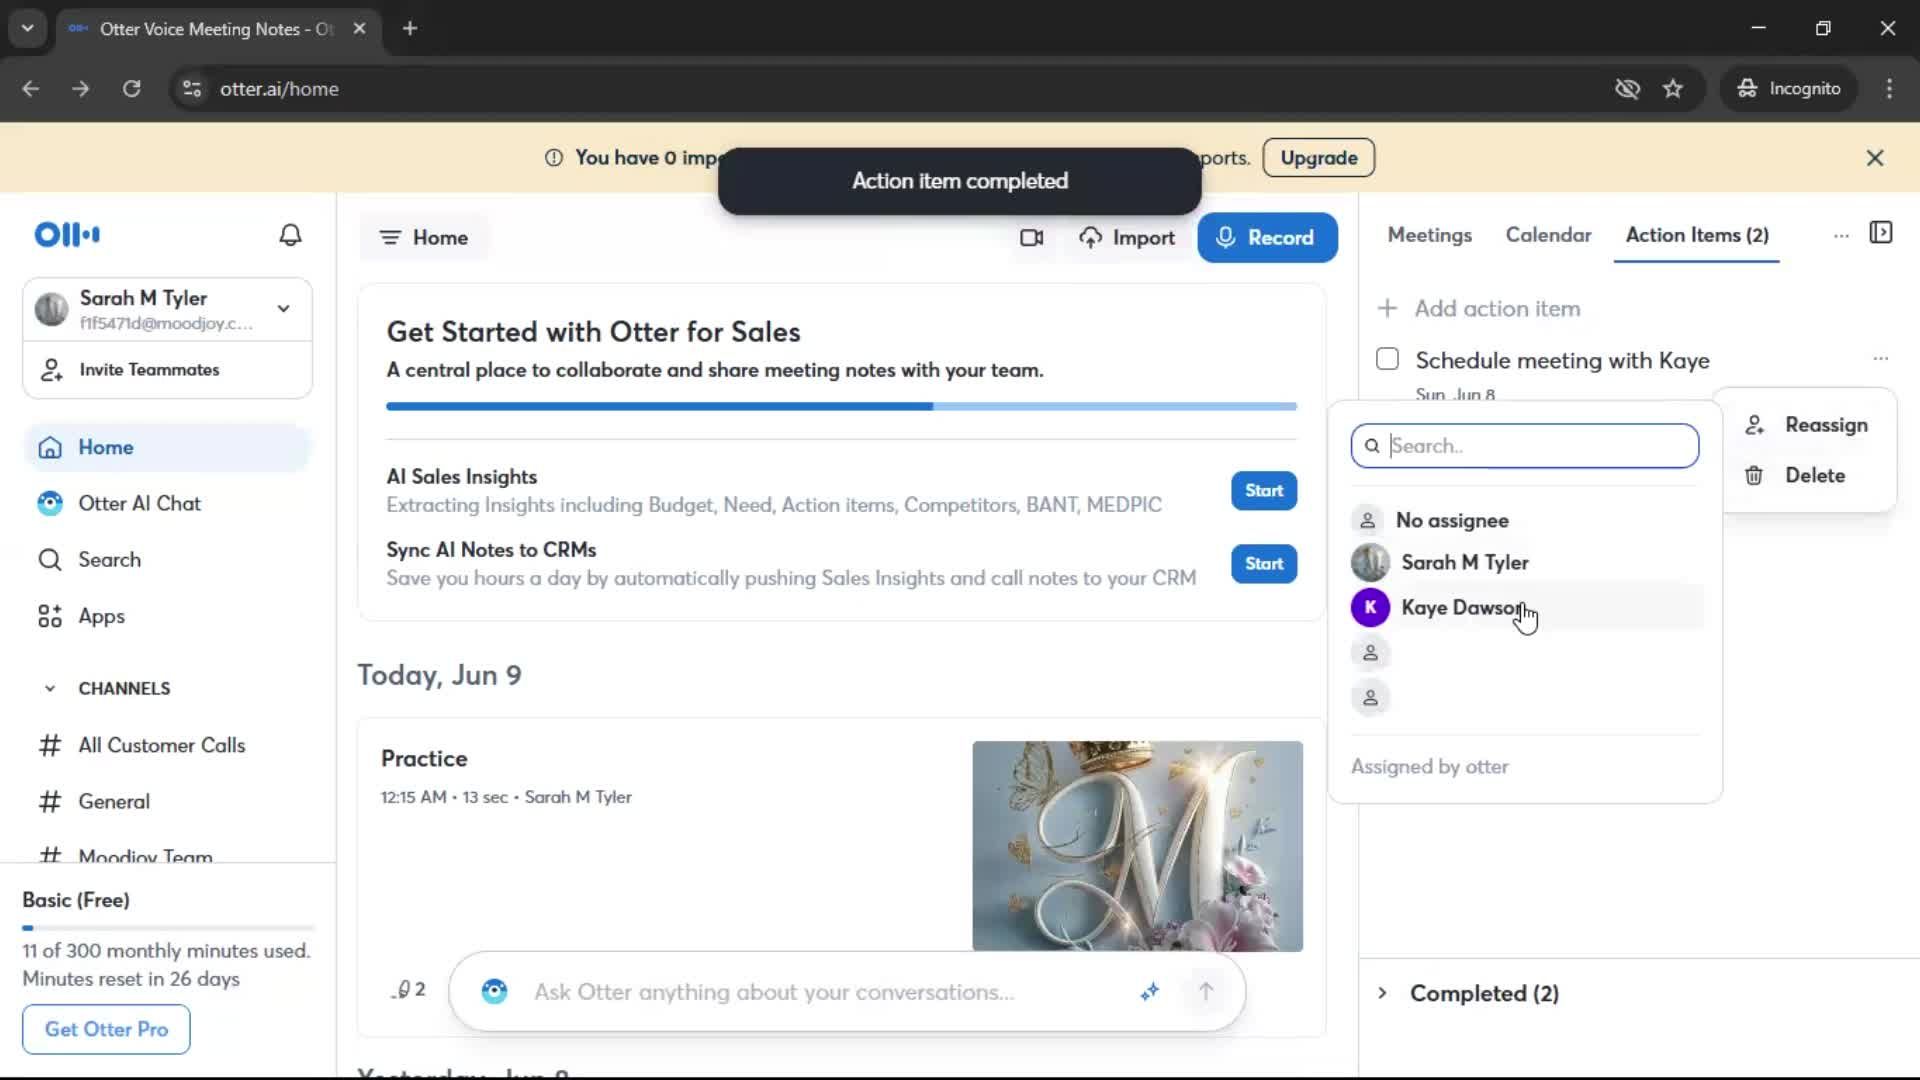Click the Get Started progress bar
This screenshot has height=1080, width=1920.
click(x=841, y=407)
